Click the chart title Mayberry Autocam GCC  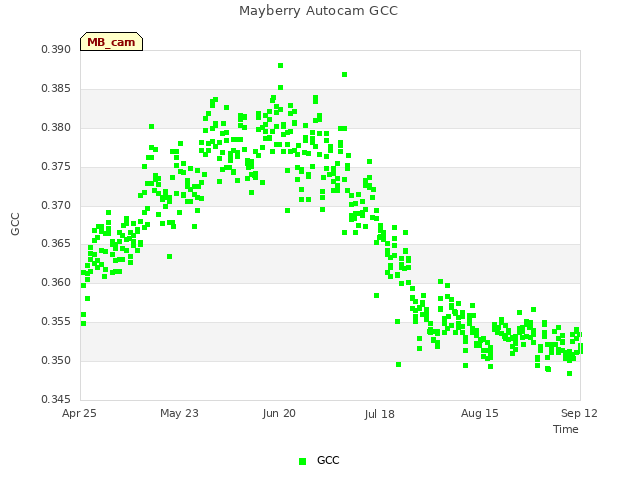318,11
